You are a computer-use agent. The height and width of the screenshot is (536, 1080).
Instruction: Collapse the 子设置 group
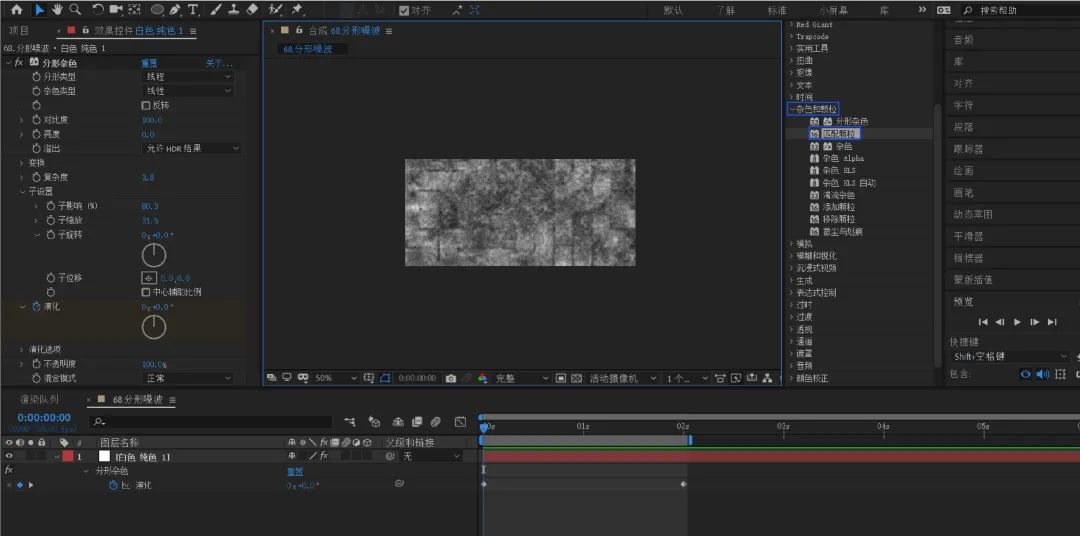22,192
